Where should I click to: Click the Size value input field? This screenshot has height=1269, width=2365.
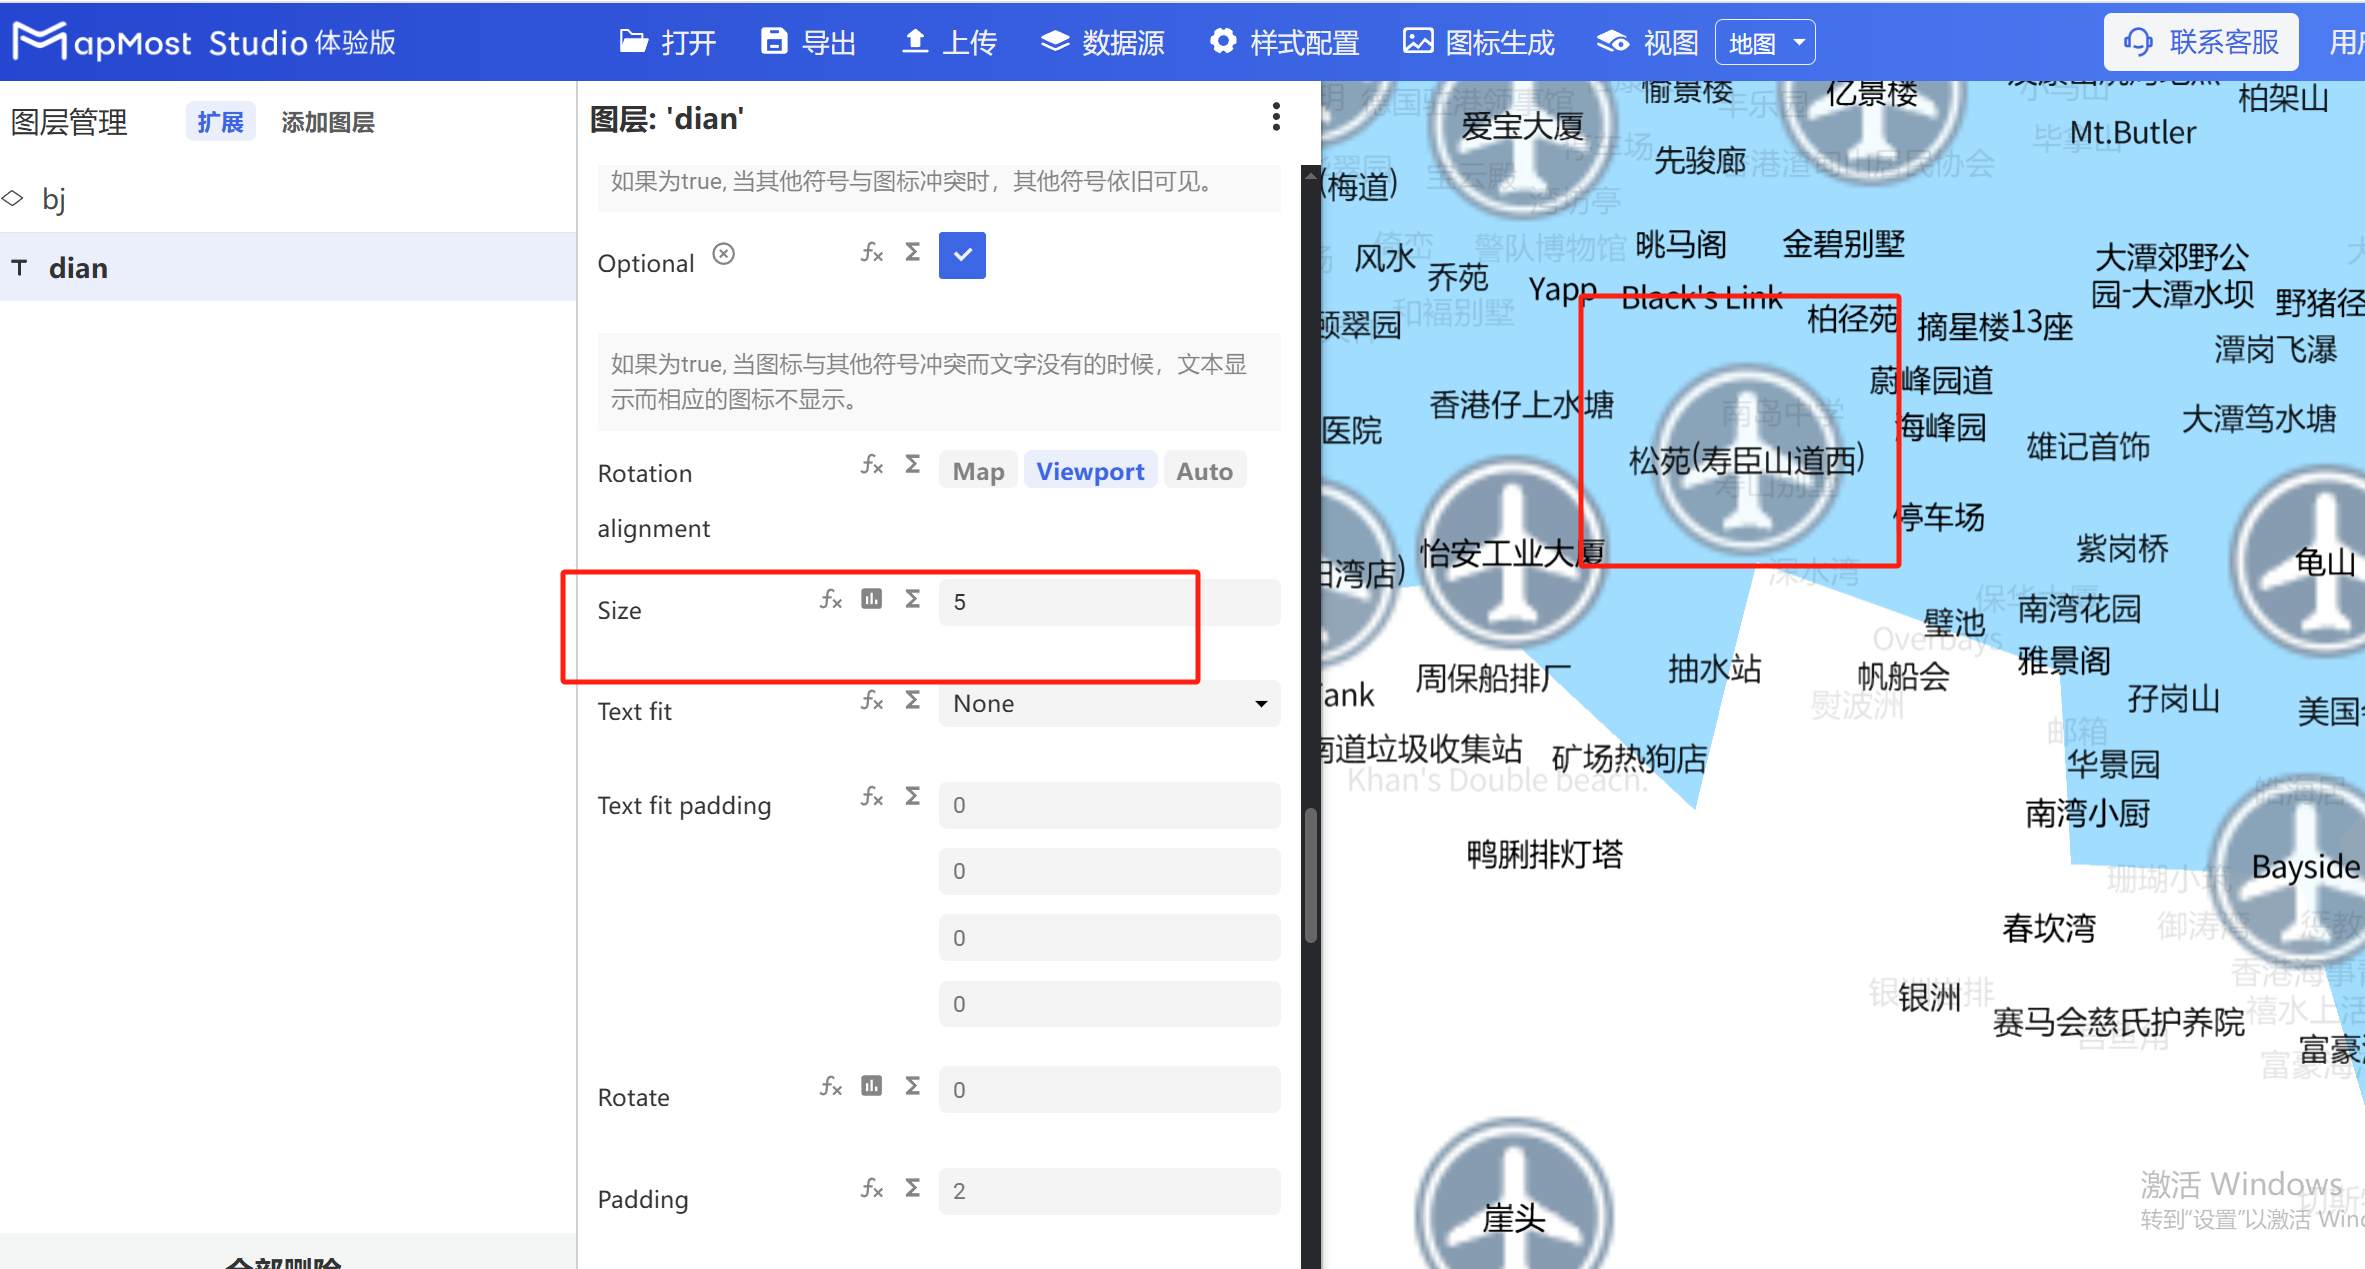coord(1067,601)
